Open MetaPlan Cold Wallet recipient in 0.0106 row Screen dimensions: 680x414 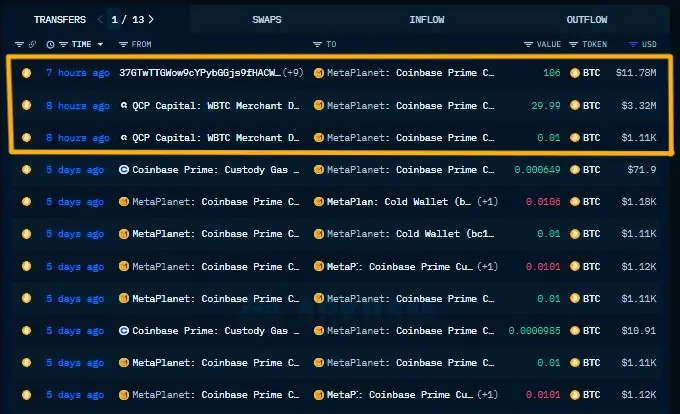[399, 202]
